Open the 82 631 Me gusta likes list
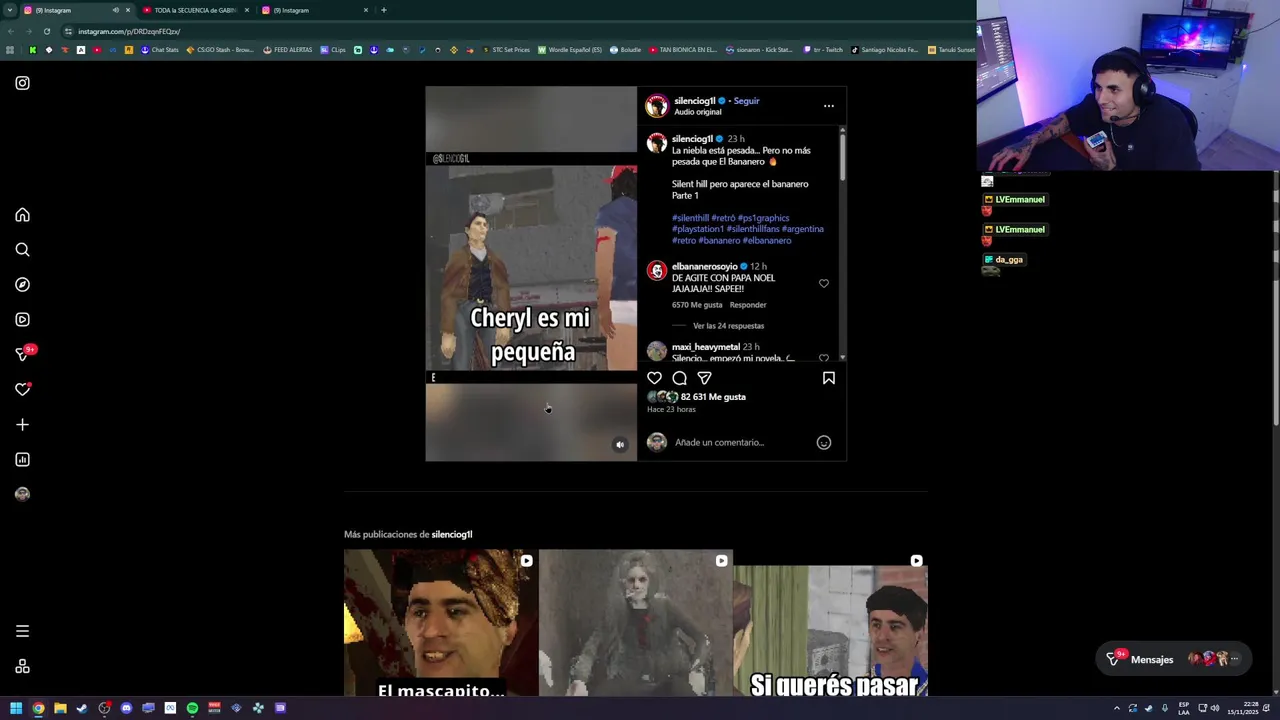 point(713,397)
